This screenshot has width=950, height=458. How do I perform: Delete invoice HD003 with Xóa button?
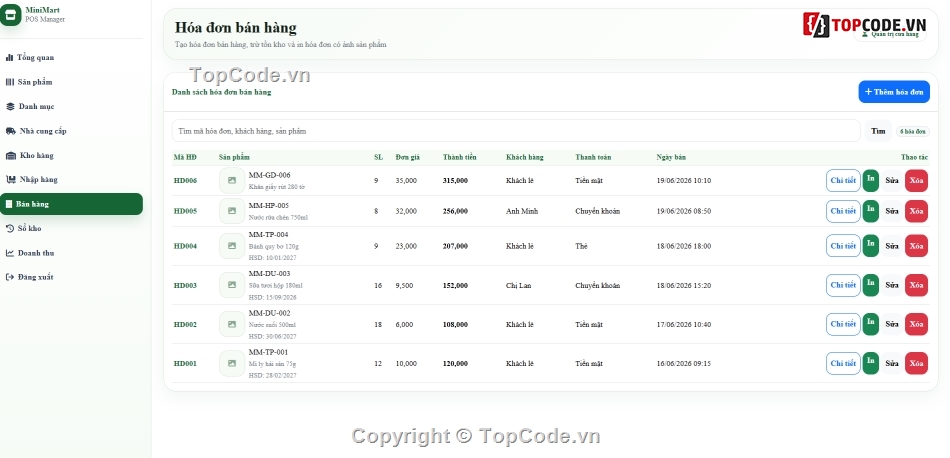click(916, 285)
